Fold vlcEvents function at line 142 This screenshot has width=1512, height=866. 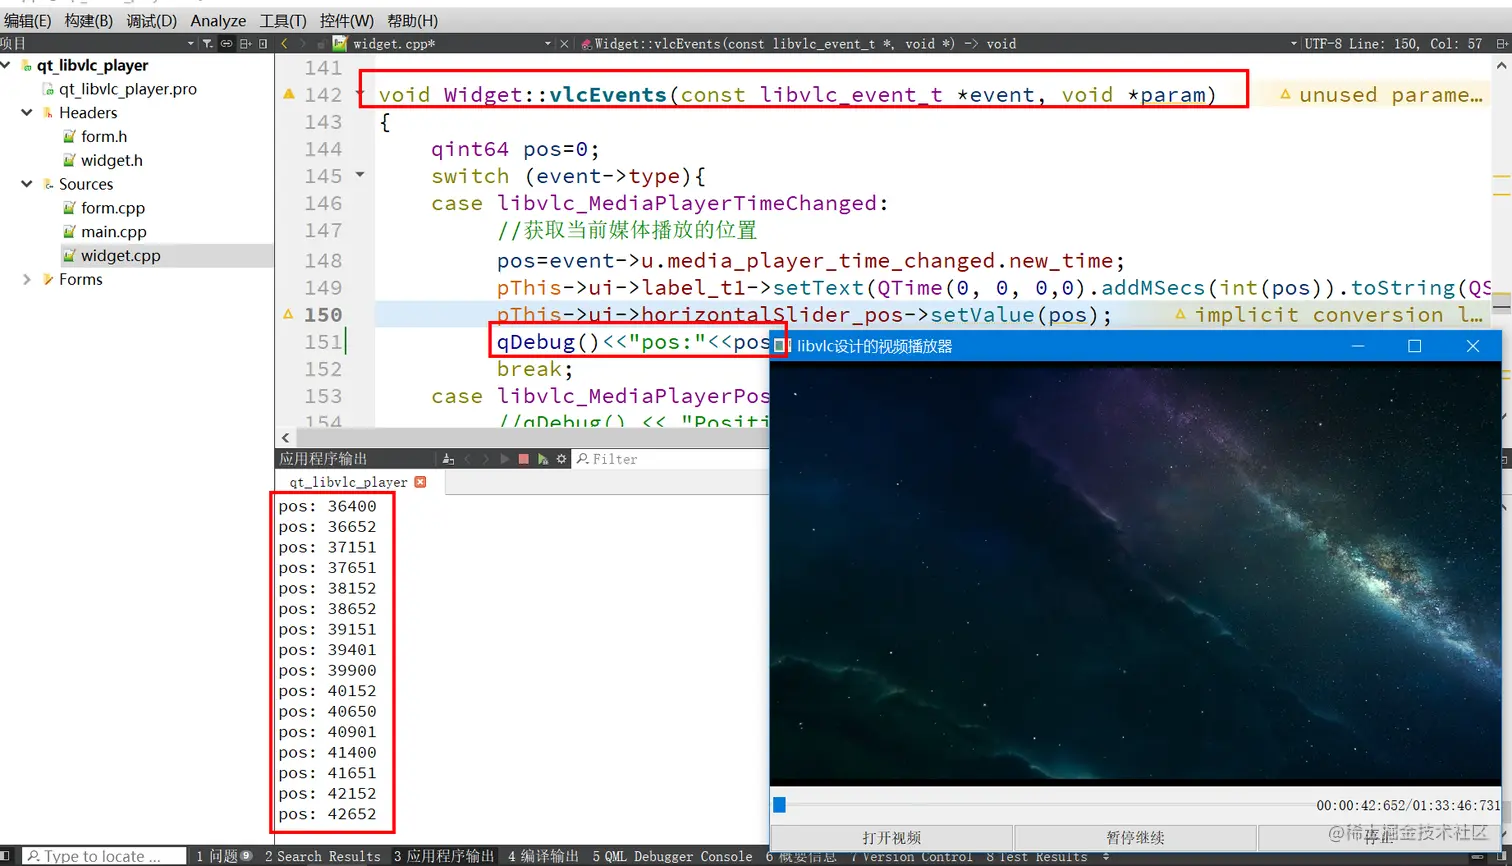[x=361, y=94]
